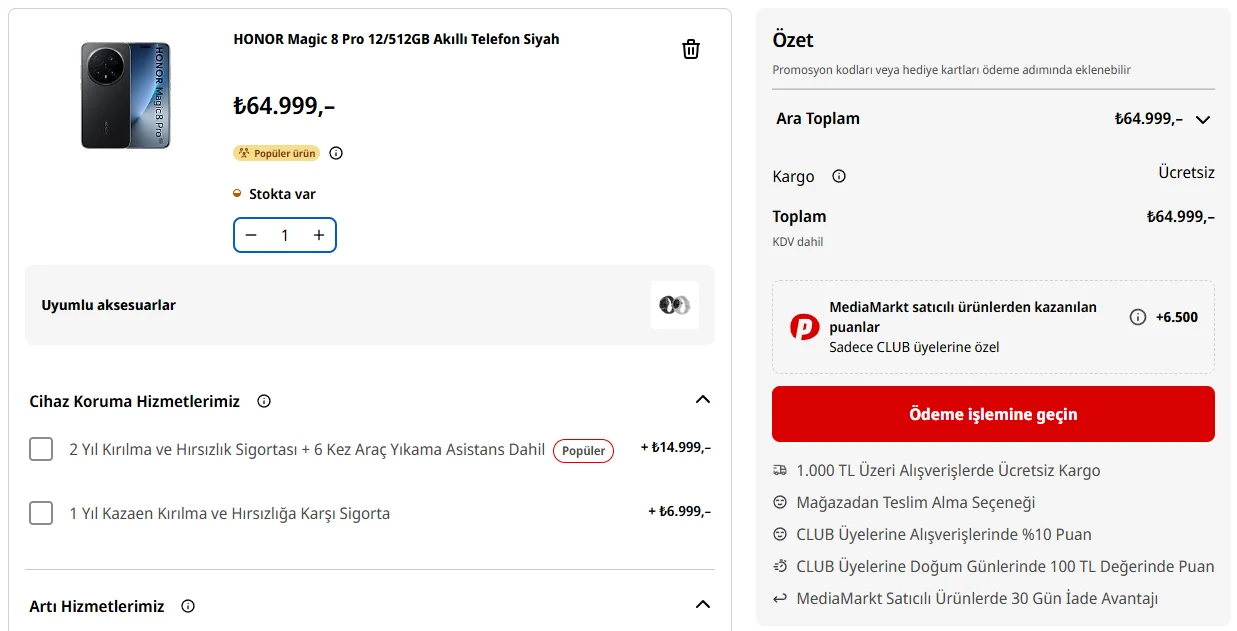This screenshot has width=1237, height=631.
Task: Click Sadece CLUB üyelerine özel text
Action: [x=914, y=347]
